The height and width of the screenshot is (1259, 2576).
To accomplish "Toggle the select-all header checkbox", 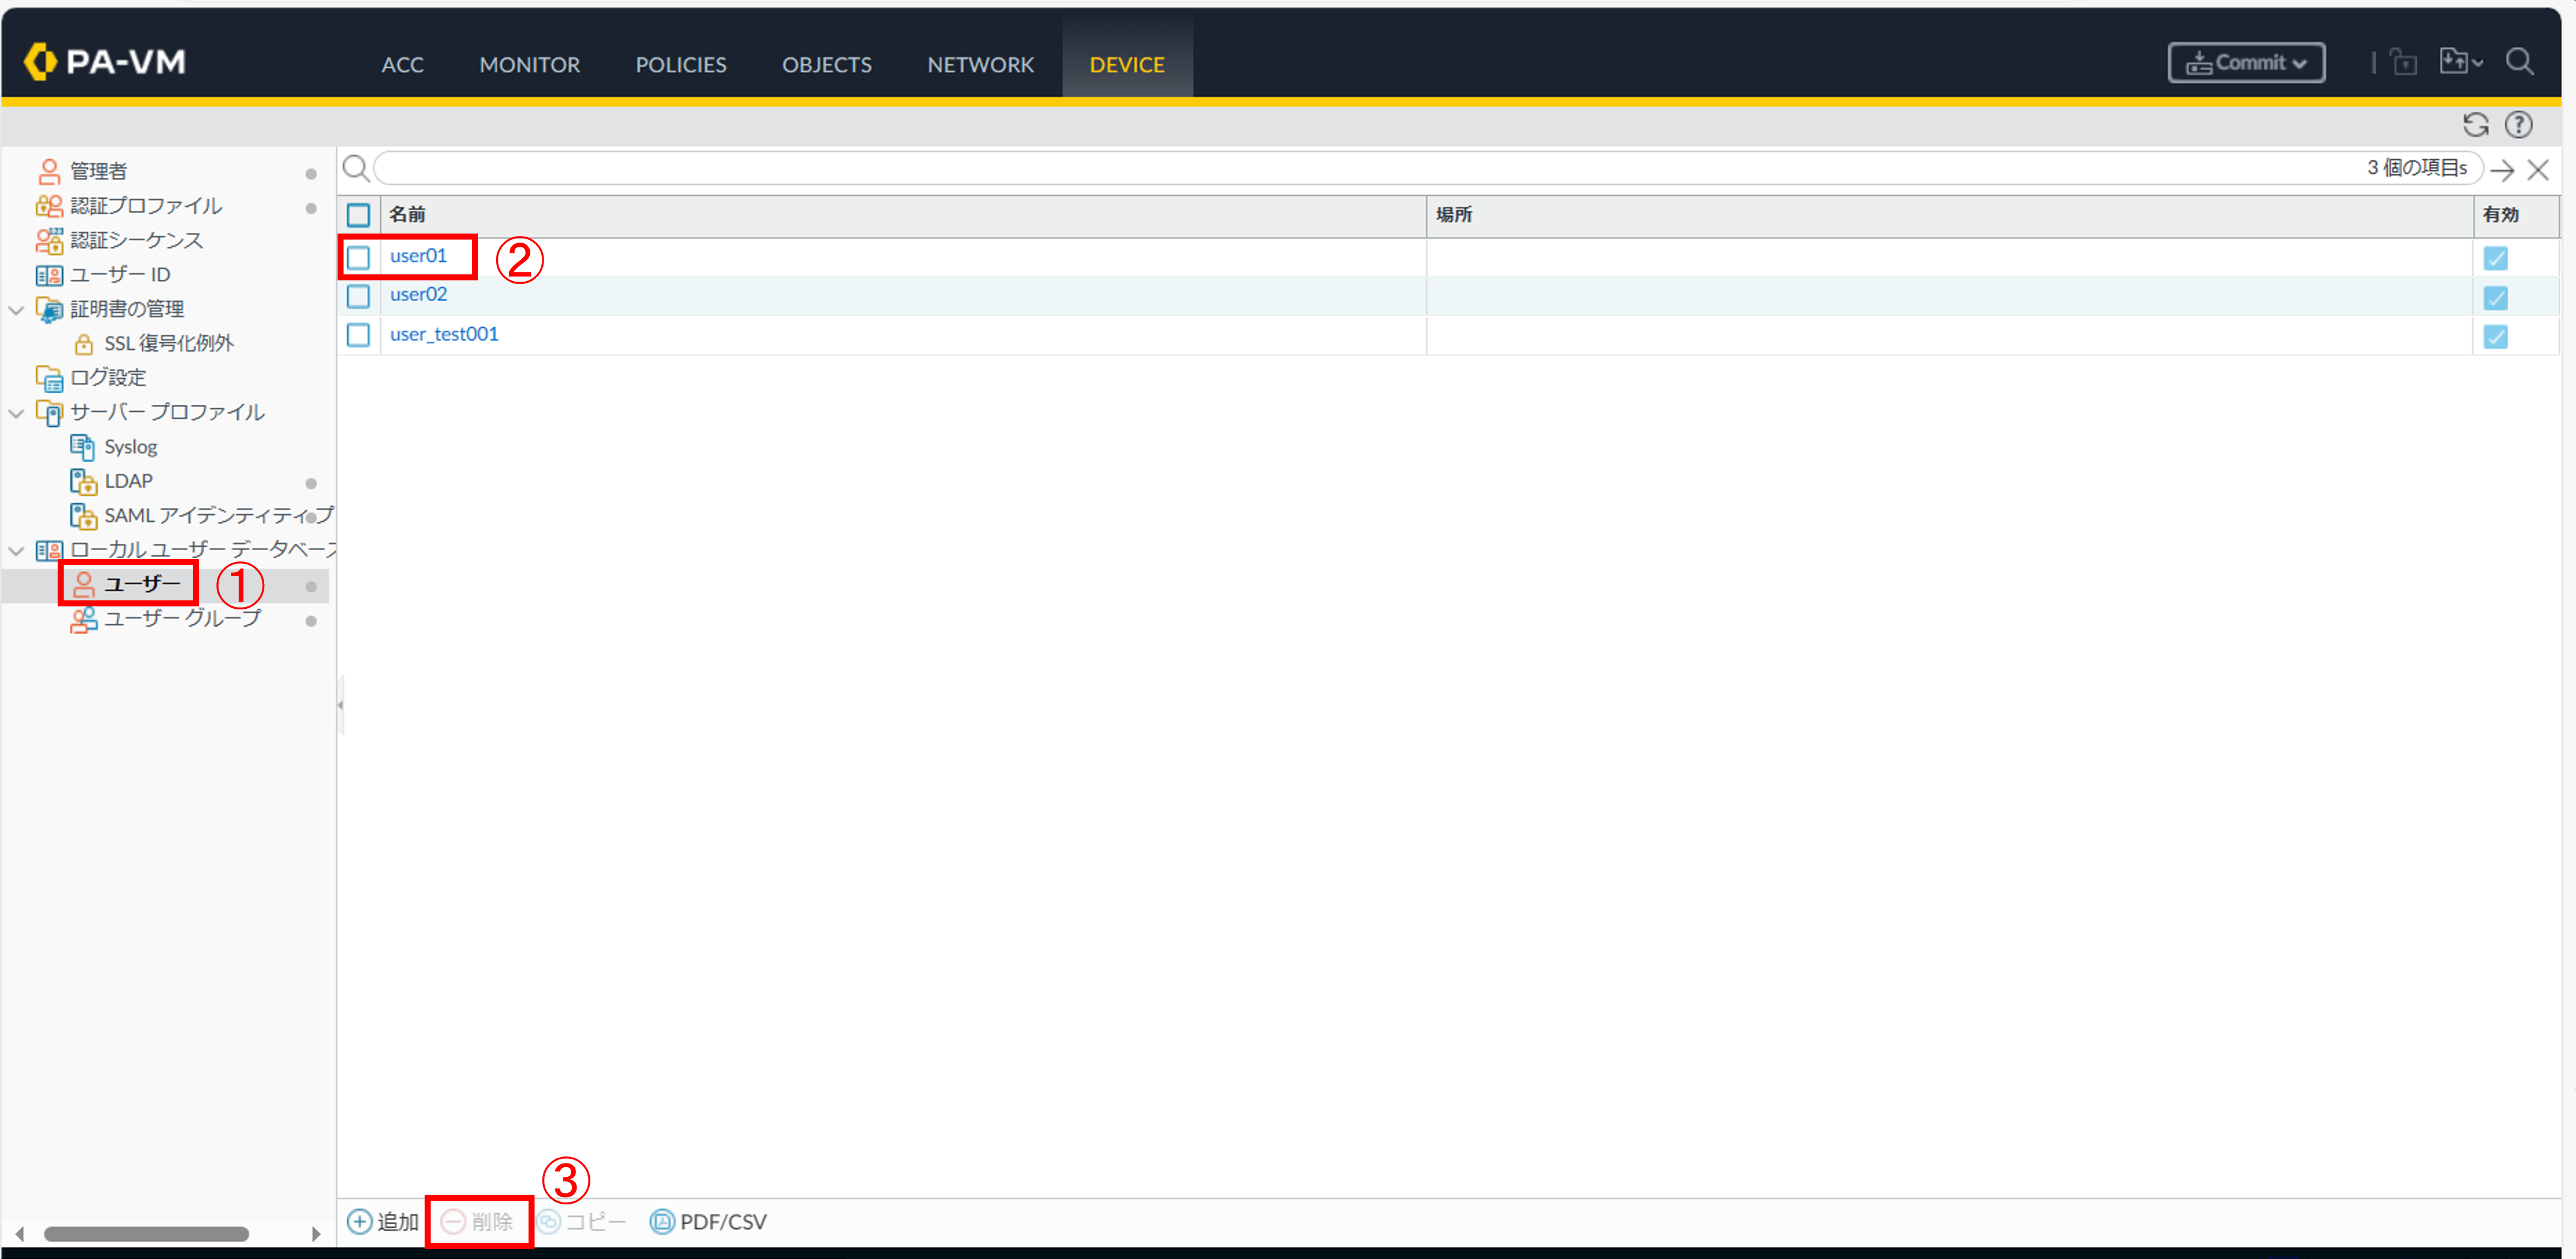I will tap(358, 215).
